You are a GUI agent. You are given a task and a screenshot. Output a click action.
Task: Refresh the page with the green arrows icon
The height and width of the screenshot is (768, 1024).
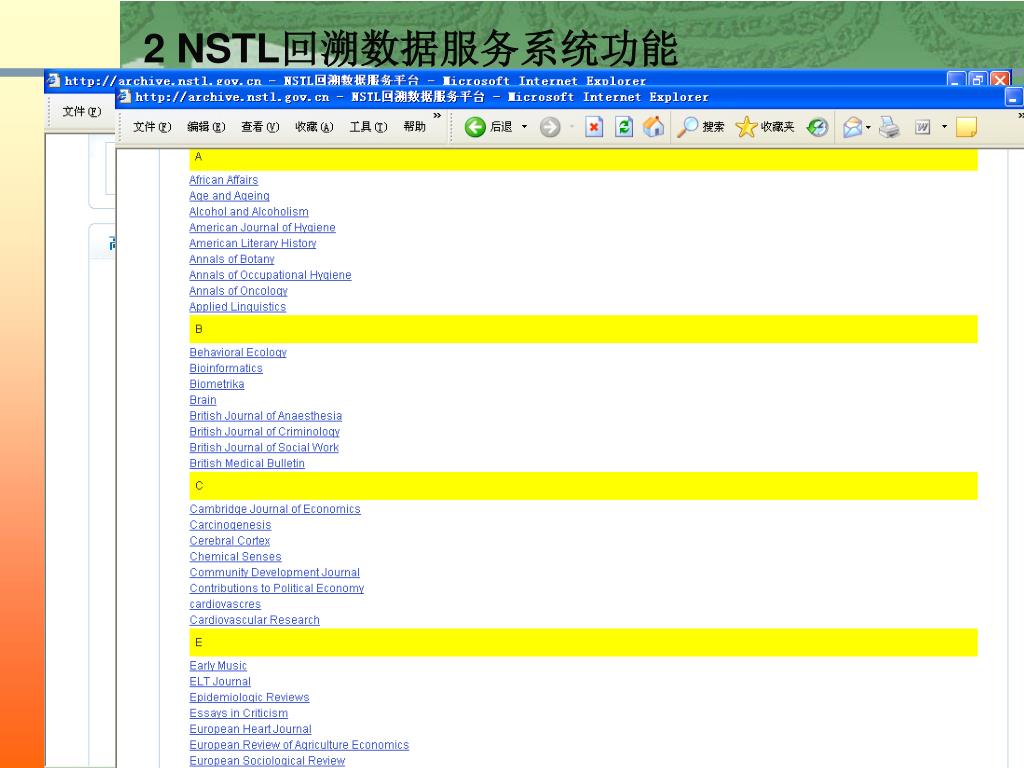pyautogui.click(x=624, y=127)
